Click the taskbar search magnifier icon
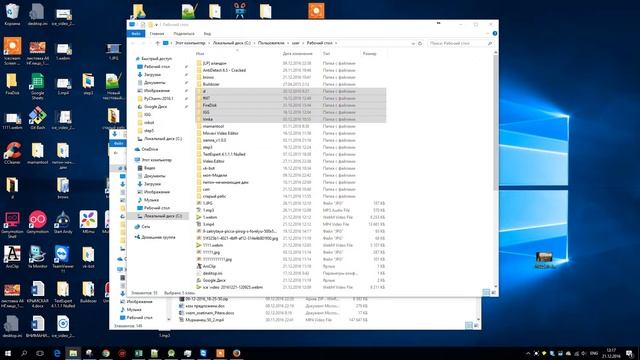 [x=24, y=353]
